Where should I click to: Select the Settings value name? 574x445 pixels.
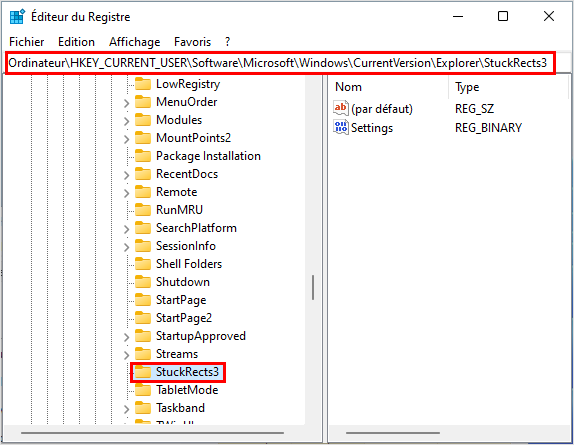tap(372, 128)
